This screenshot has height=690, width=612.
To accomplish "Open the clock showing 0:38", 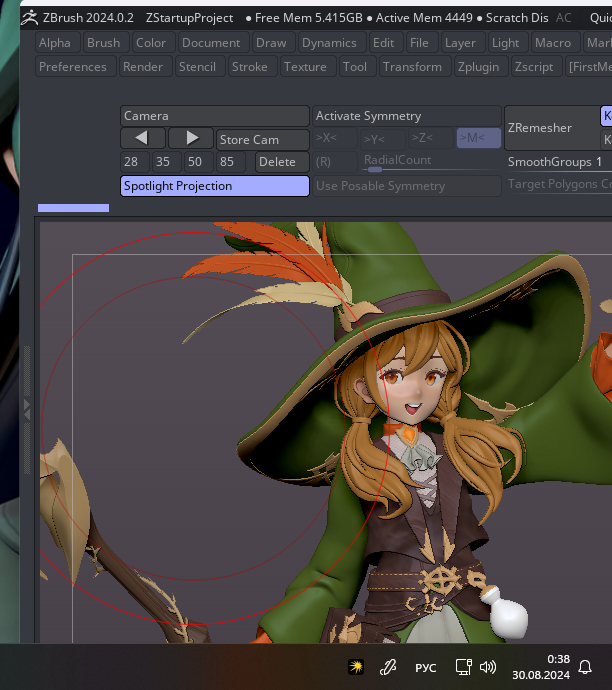I will [x=541, y=667].
